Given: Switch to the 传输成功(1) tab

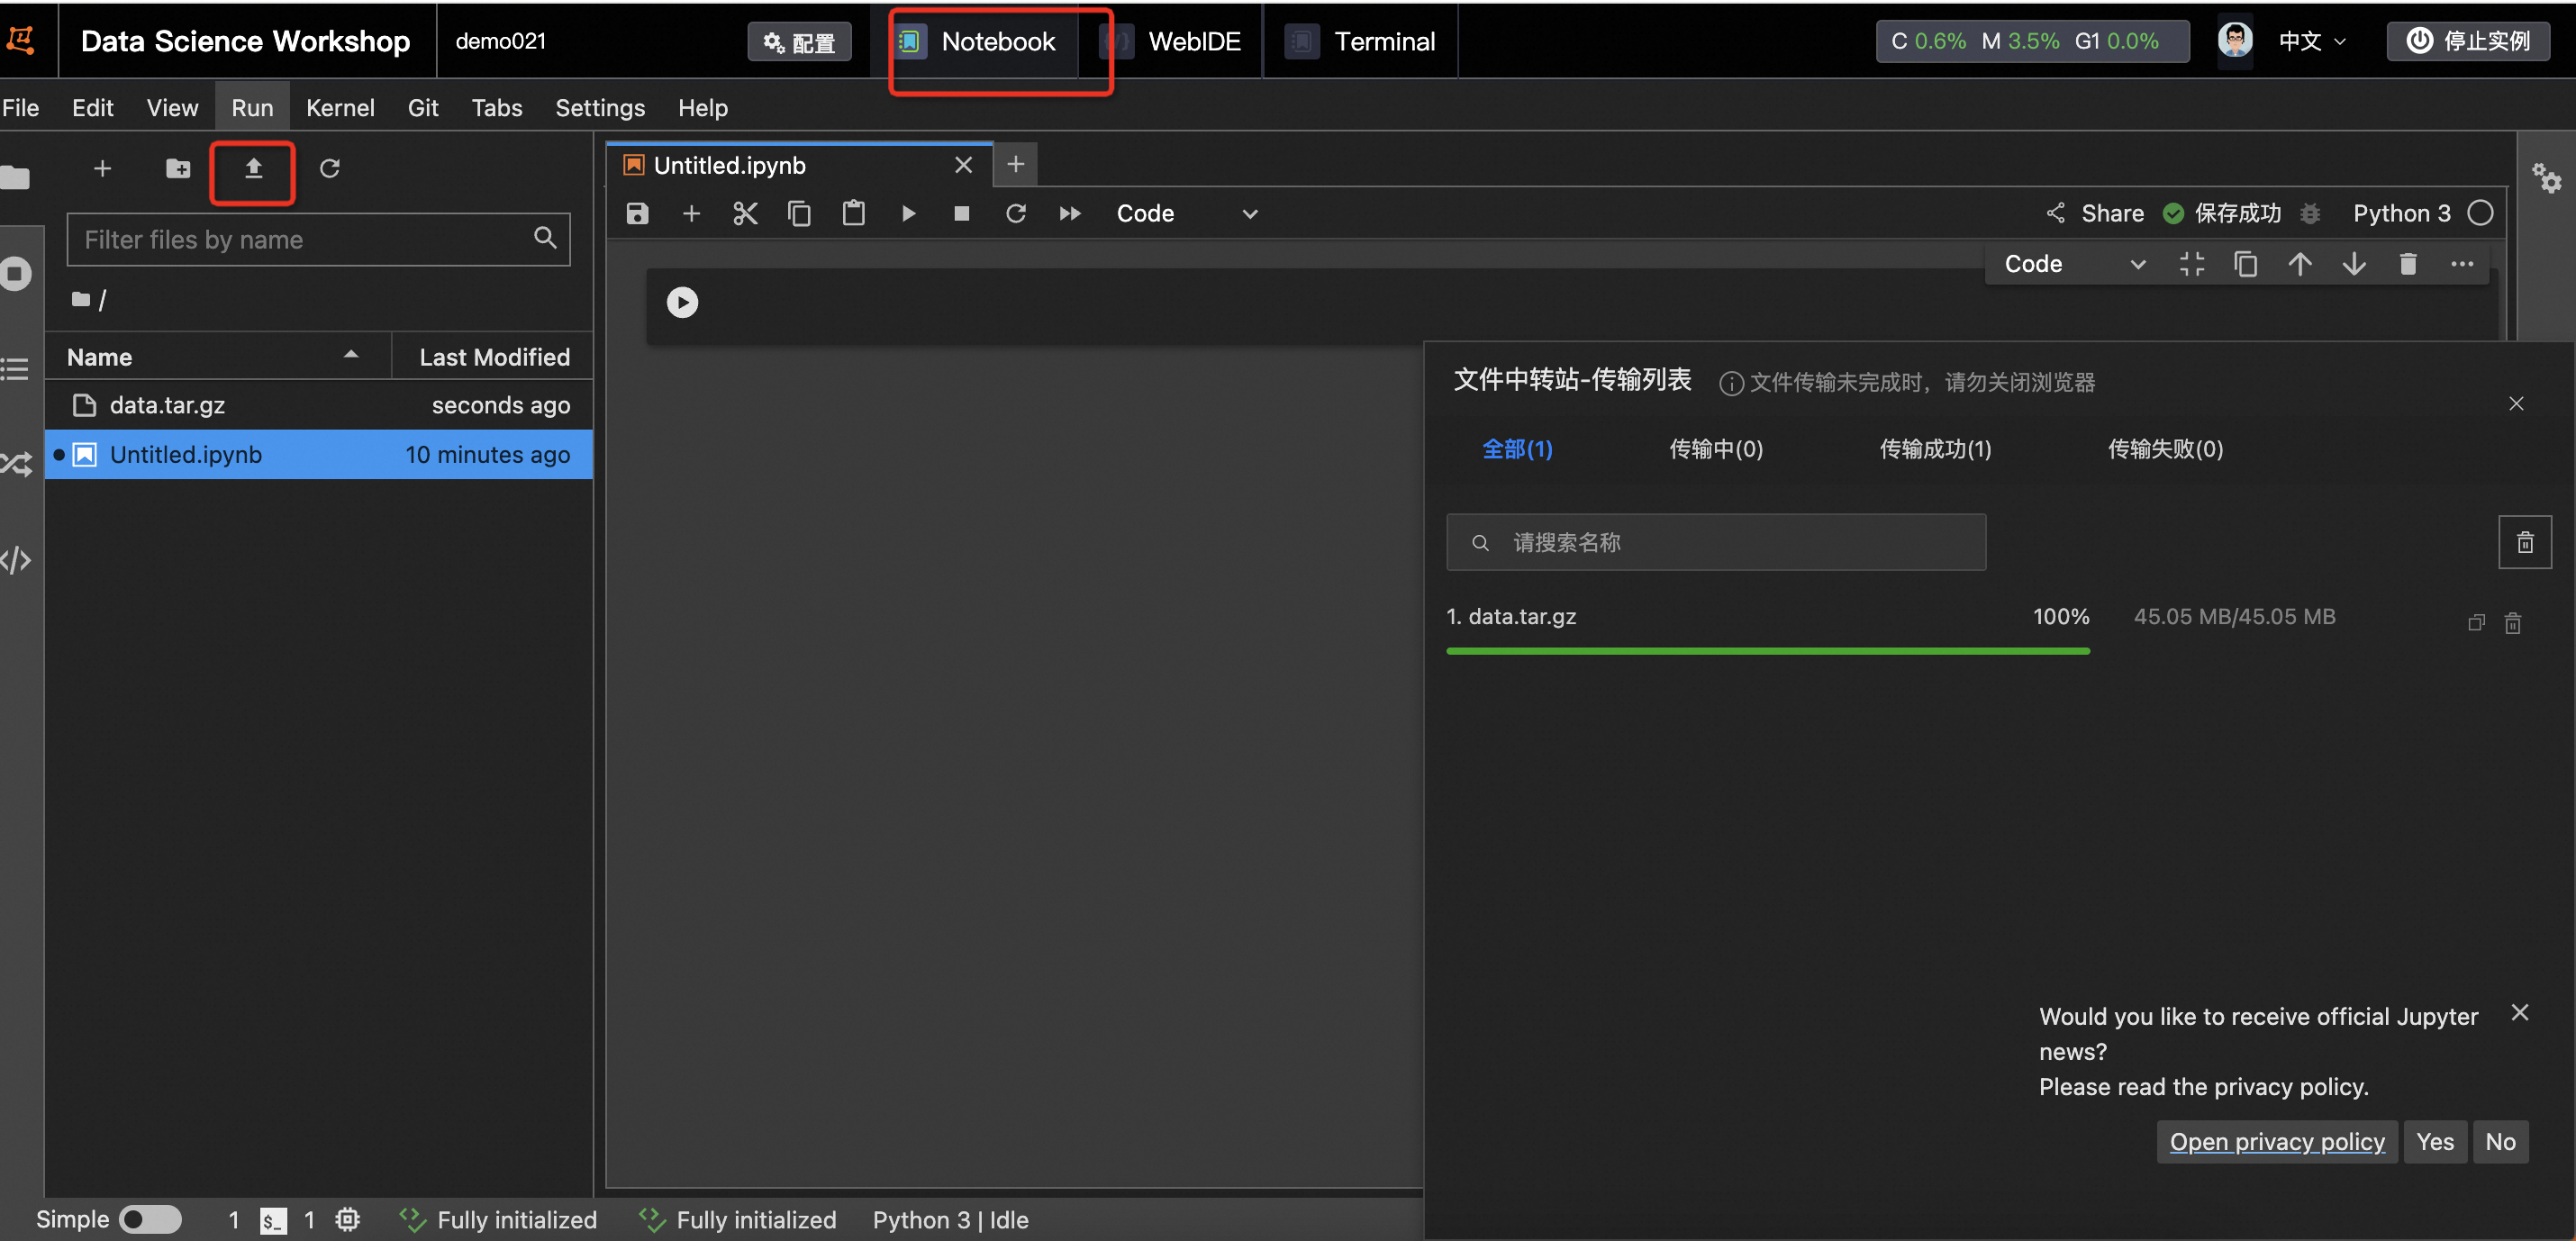Looking at the screenshot, I should (x=1934, y=449).
